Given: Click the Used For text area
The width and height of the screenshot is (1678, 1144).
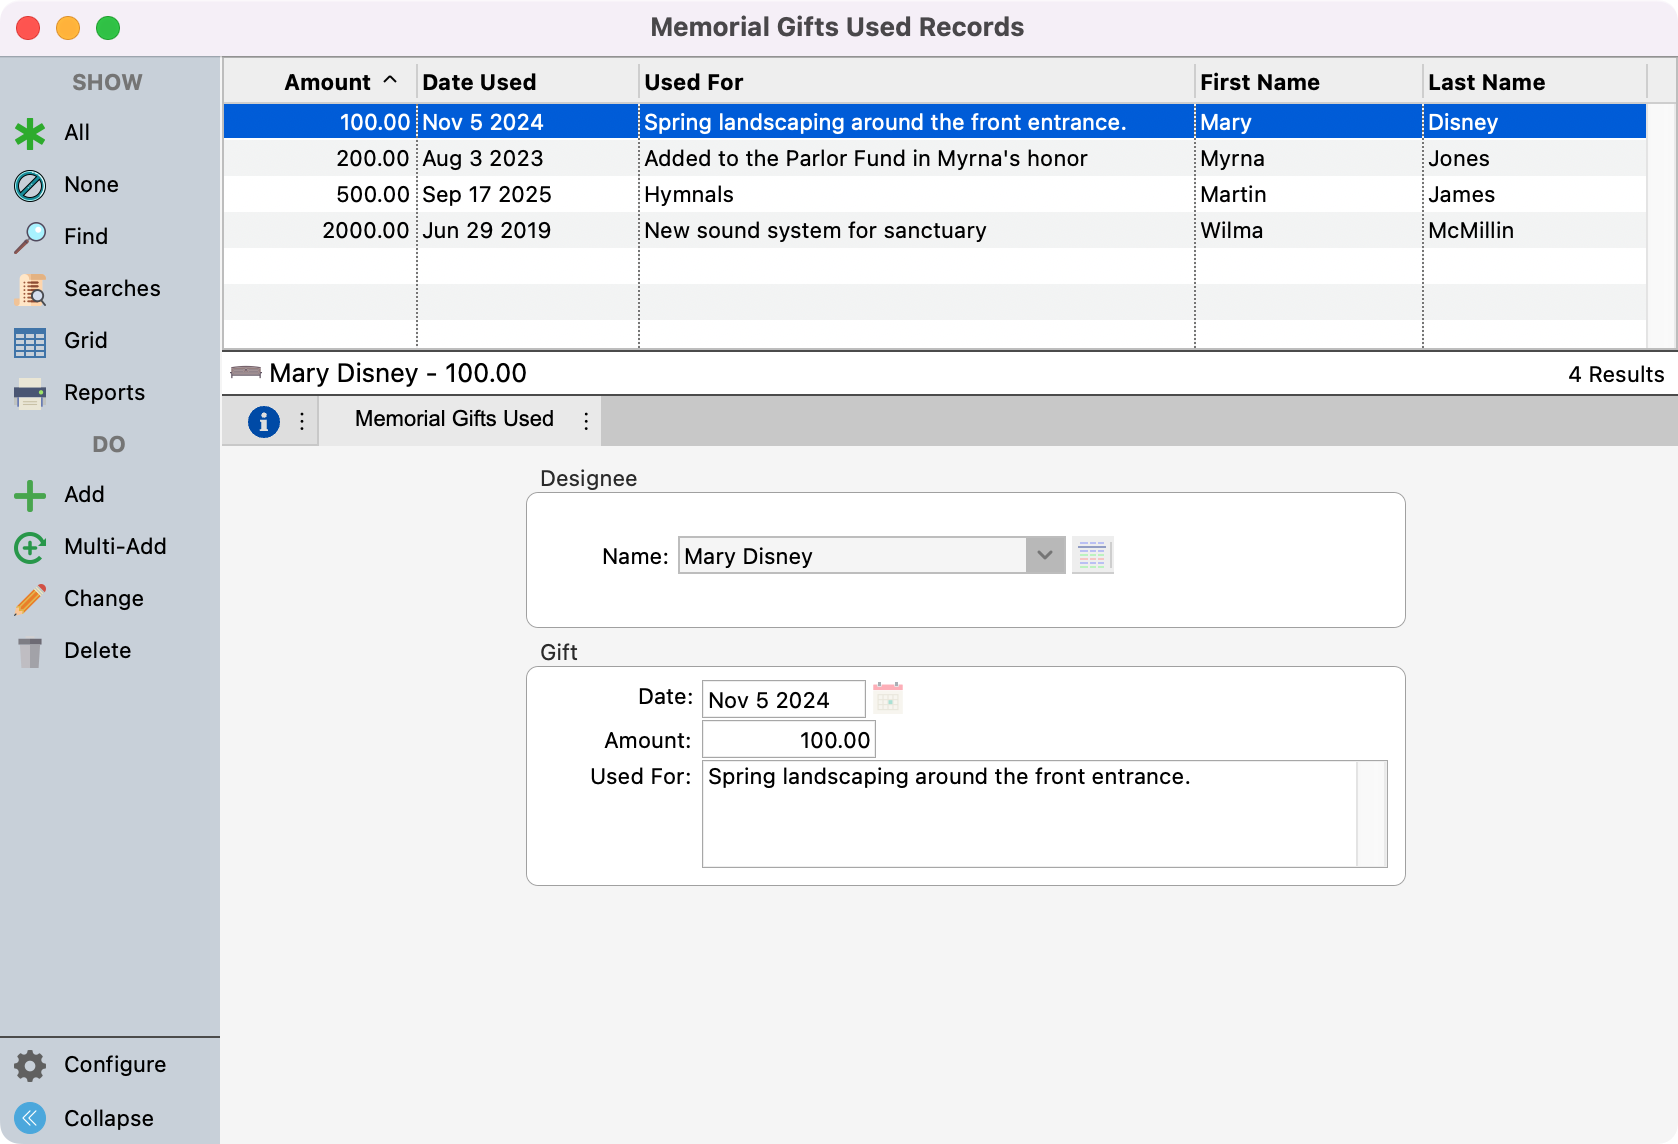Looking at the screenshot, I should pos(1030,814).
